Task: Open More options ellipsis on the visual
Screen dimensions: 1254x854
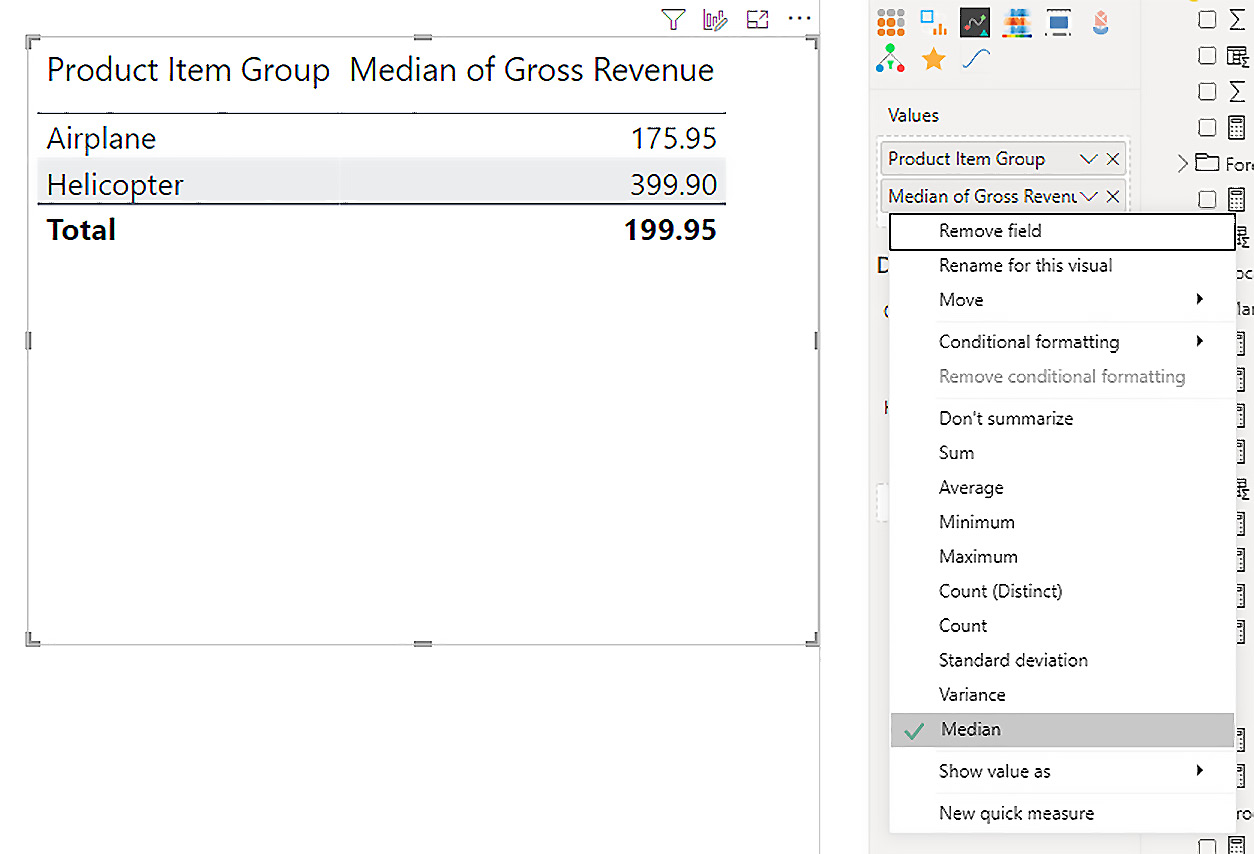Action: 799,19
